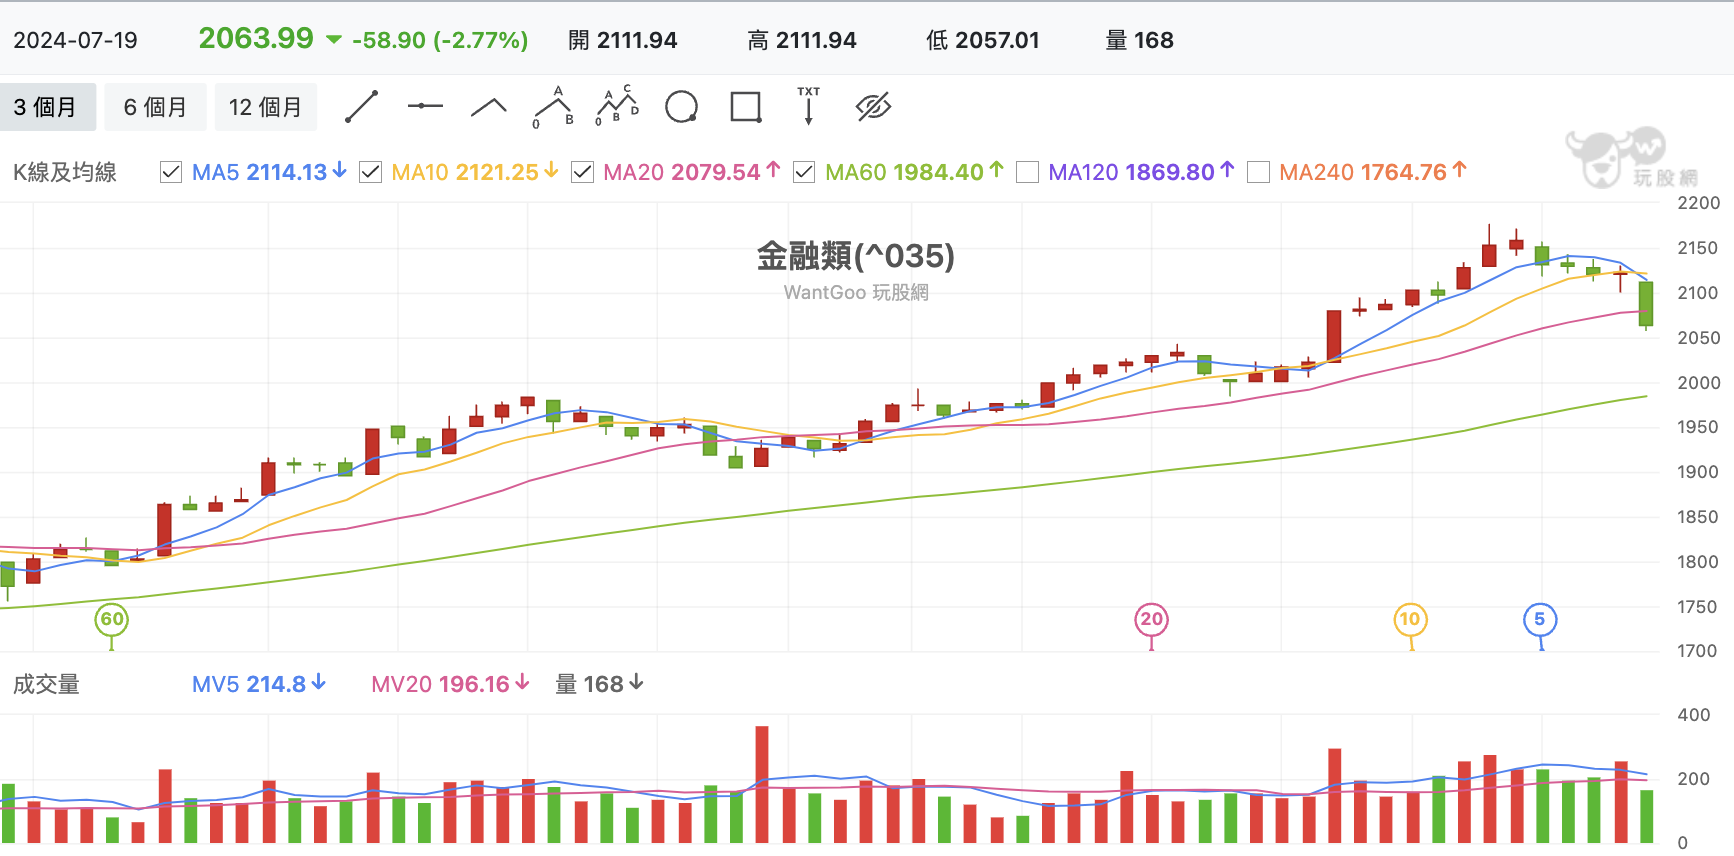Click the 量 168 volume reading
The height and width of the screenshot is (856, 1734).
tap(599, 684)
